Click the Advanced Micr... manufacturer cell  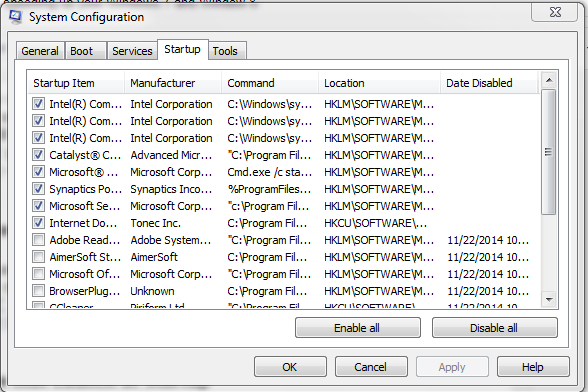(171, 155)
